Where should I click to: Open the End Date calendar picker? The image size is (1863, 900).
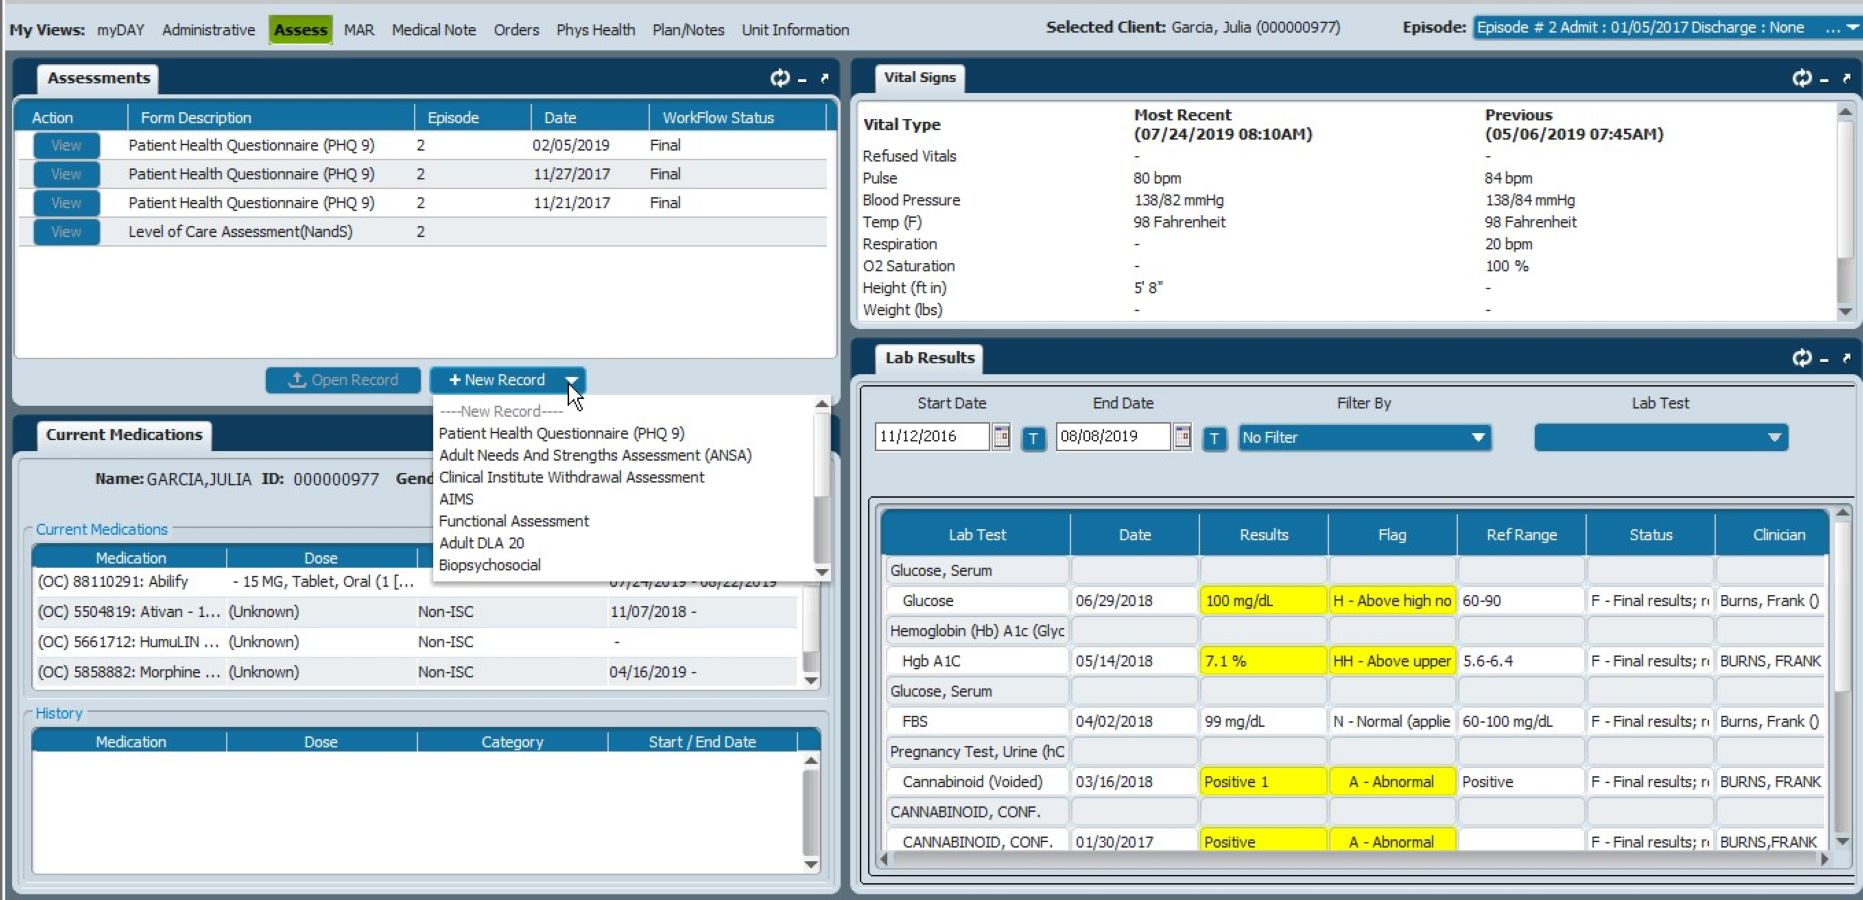[x=1181, y=437]
